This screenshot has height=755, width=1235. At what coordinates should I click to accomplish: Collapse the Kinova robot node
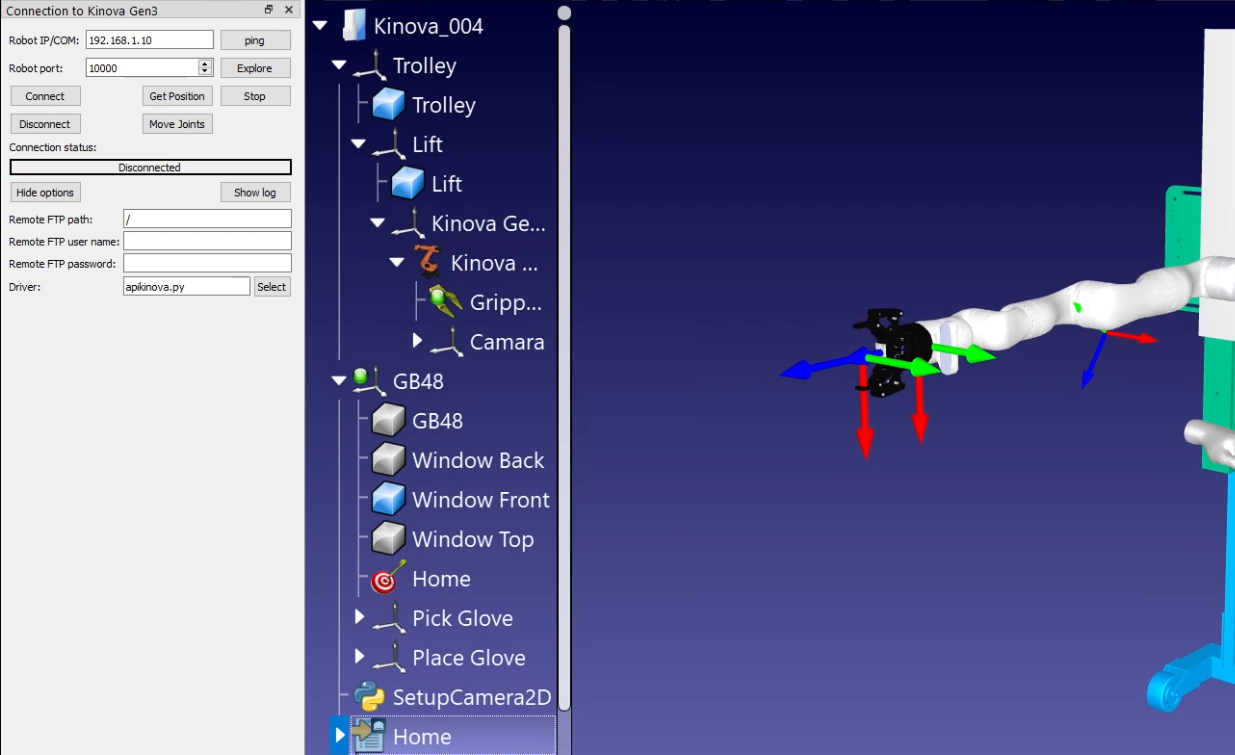(397, 263)
